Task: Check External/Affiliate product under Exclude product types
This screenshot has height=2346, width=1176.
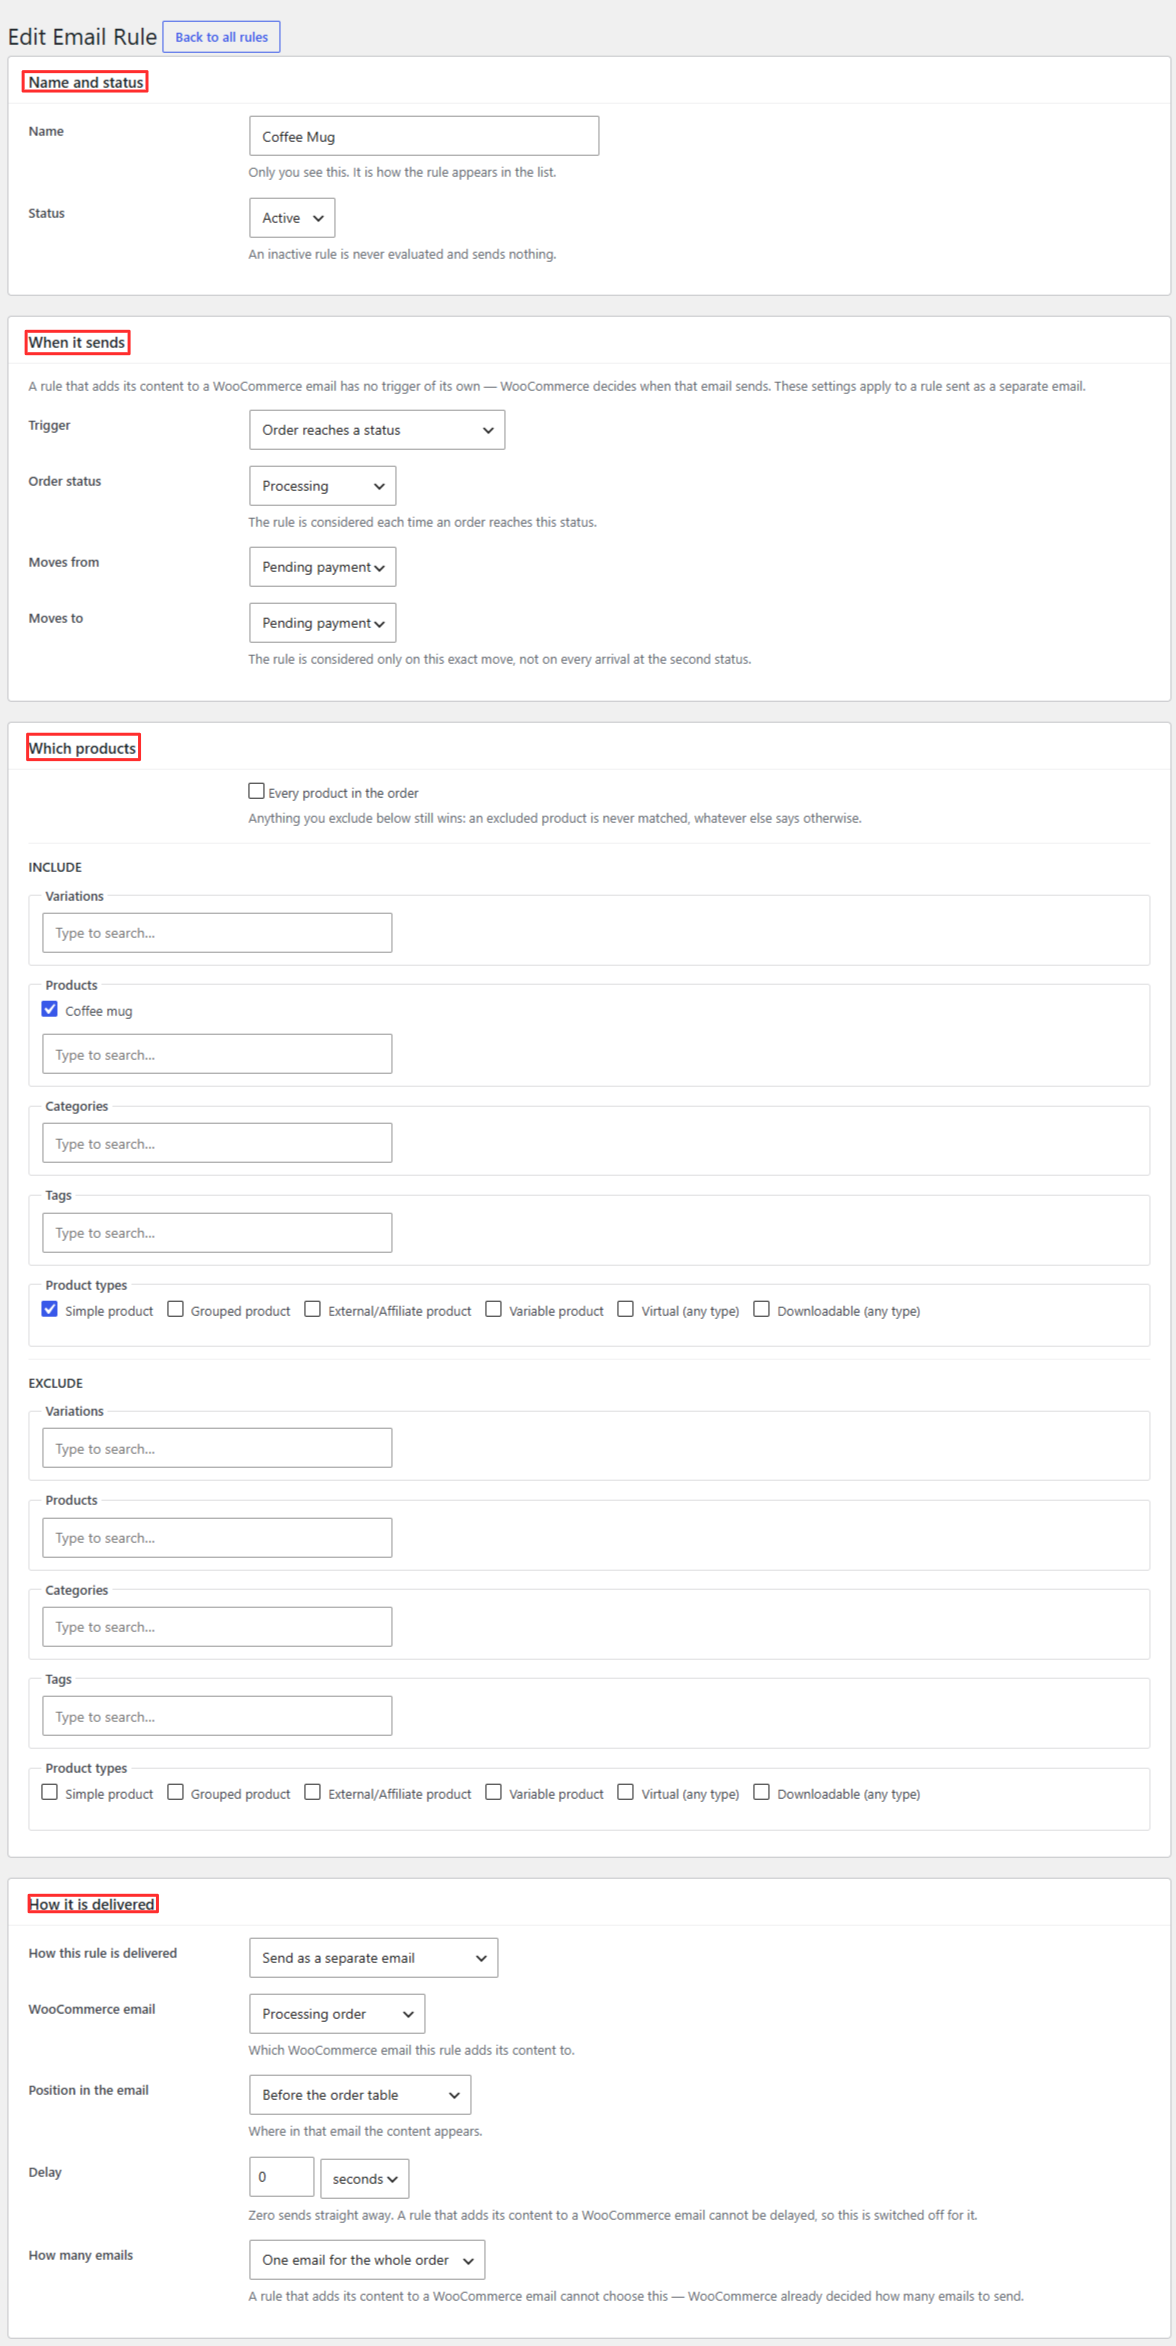Action: pos(312,1792)
